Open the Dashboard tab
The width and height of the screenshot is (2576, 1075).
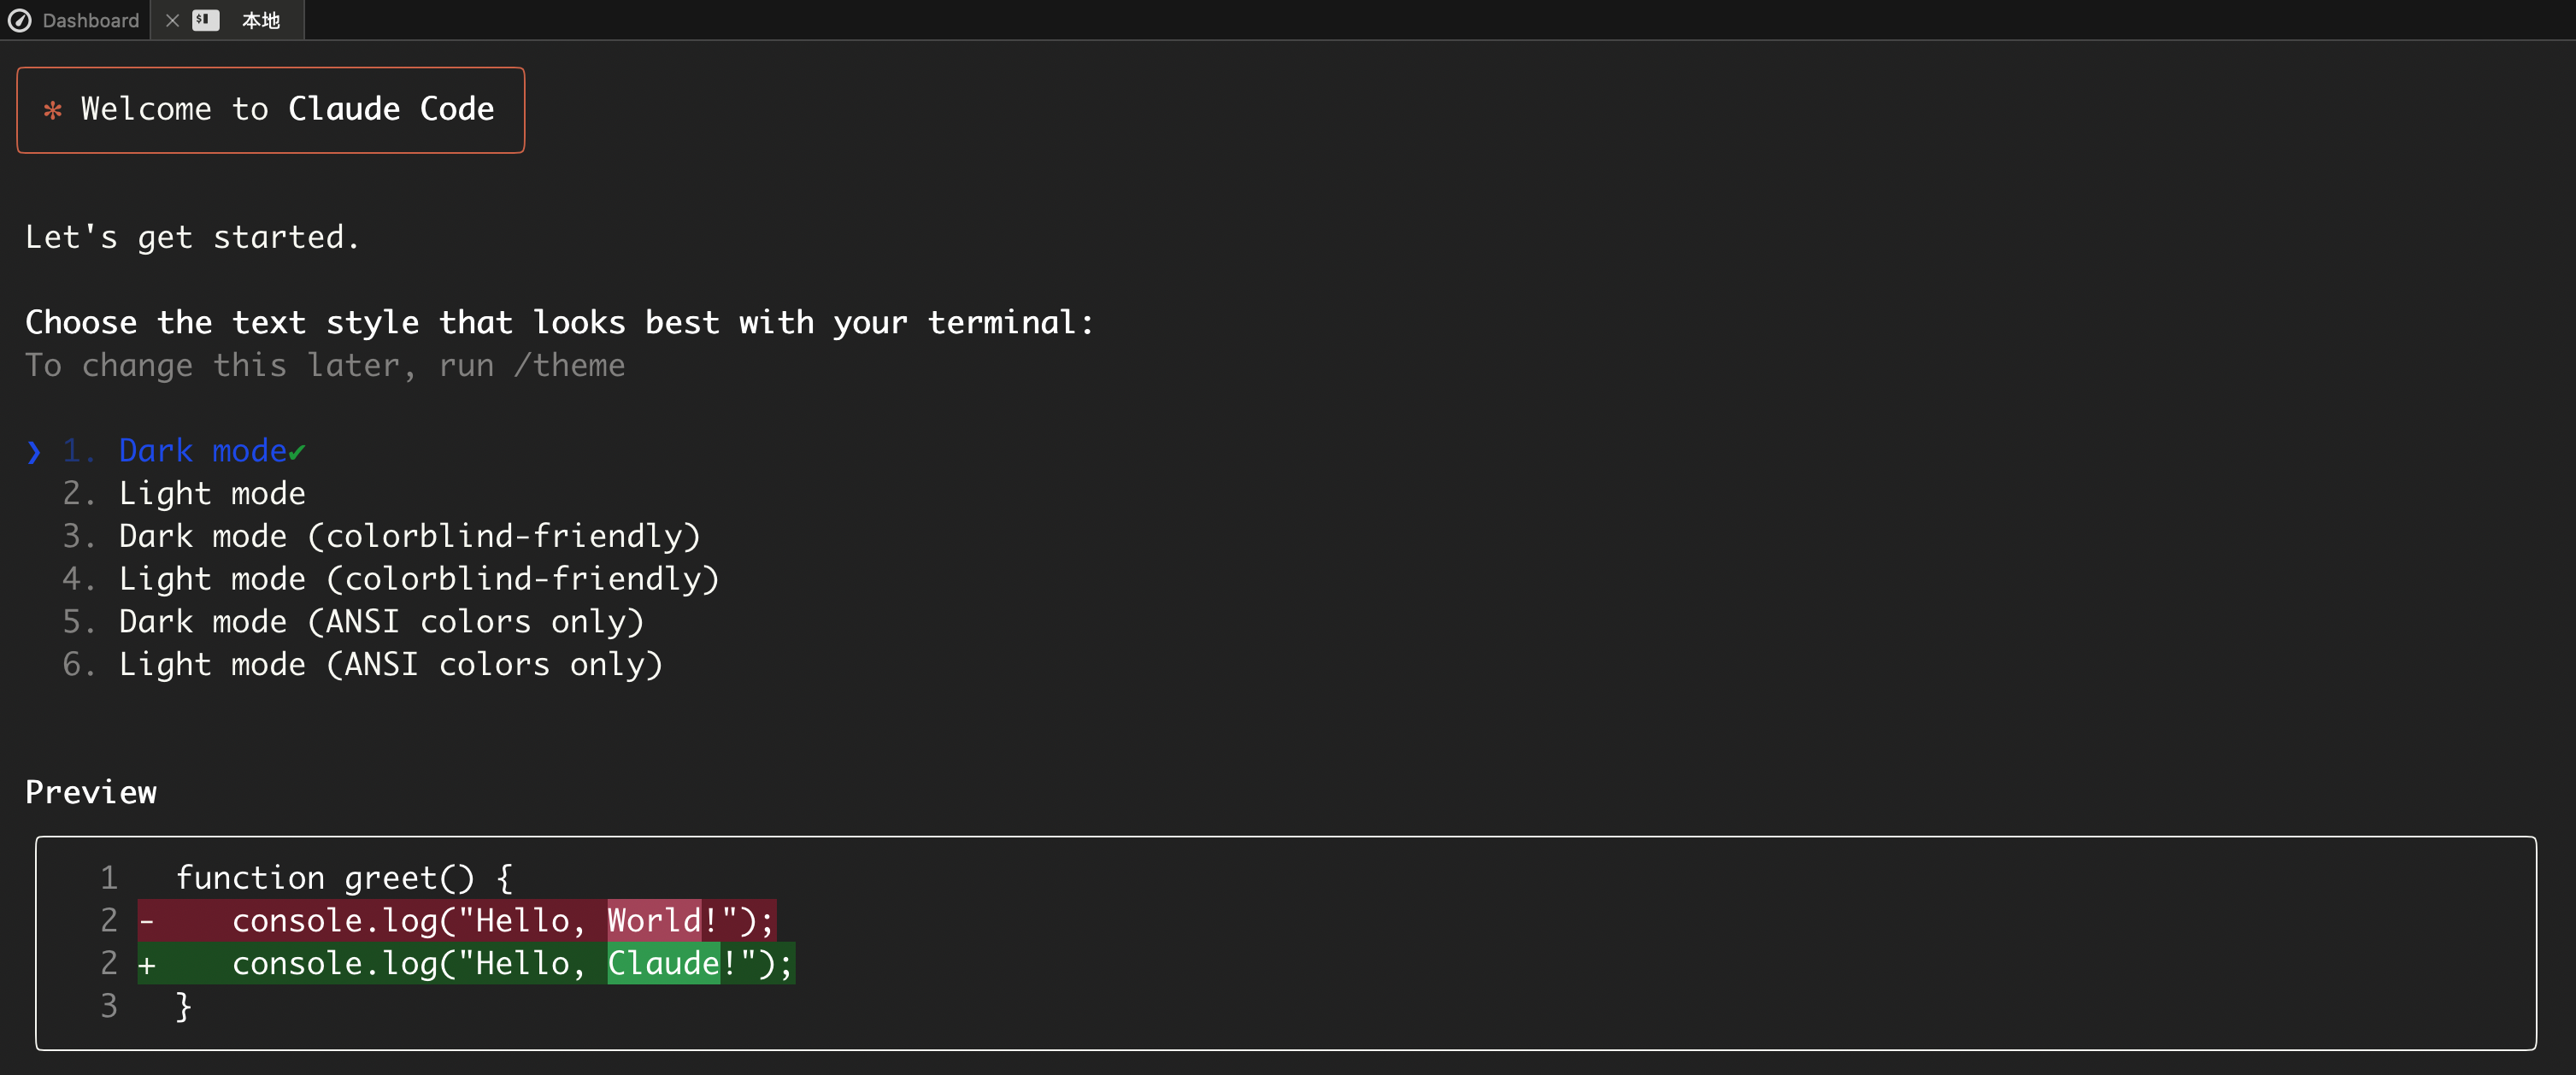pyautogui.click(x=90, y=20)
